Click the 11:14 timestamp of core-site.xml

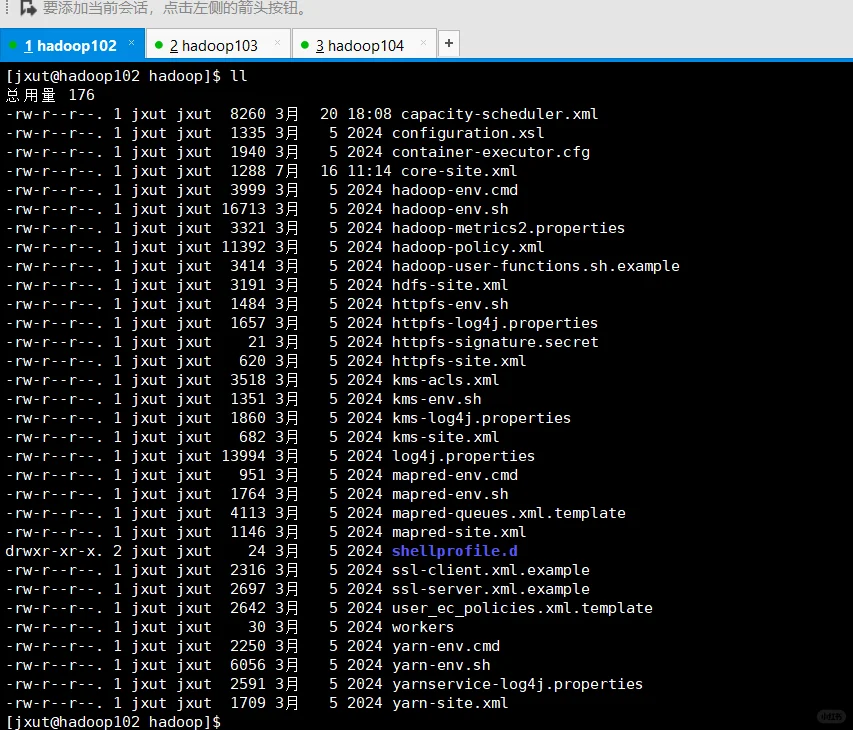pyautogui.click(x=369, y=171)
